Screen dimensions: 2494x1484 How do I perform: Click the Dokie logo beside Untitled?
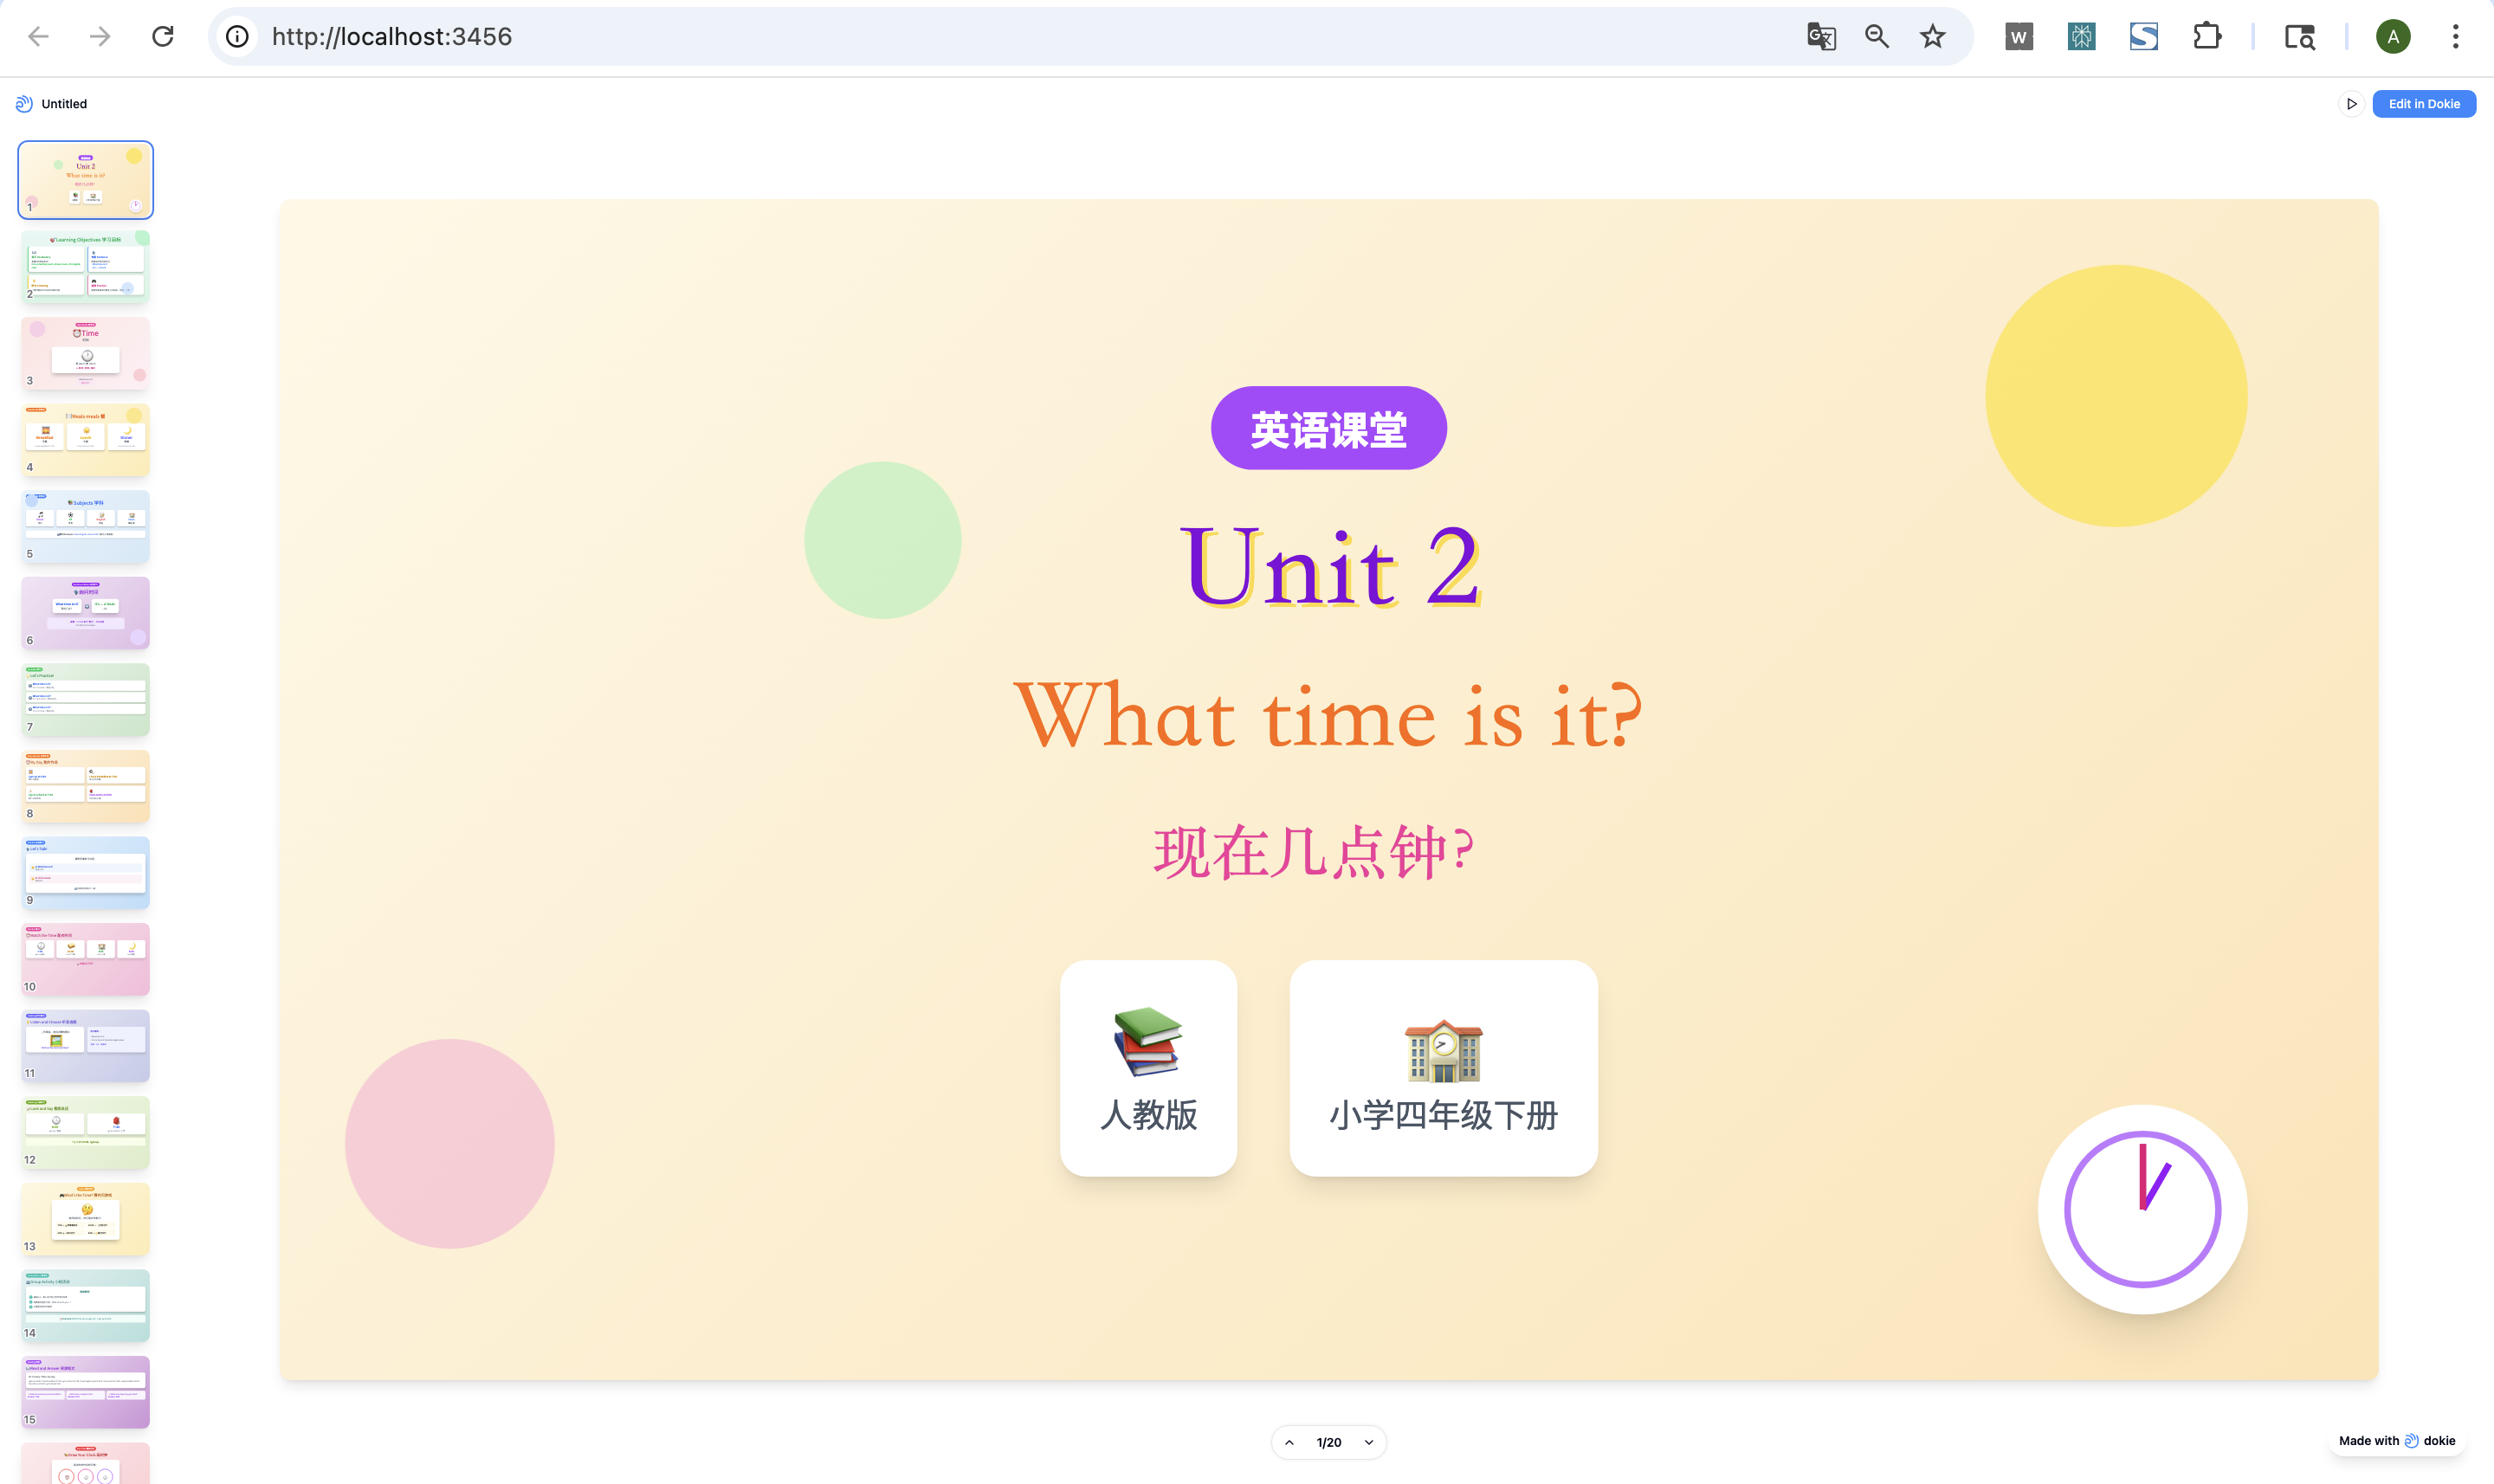24,104
